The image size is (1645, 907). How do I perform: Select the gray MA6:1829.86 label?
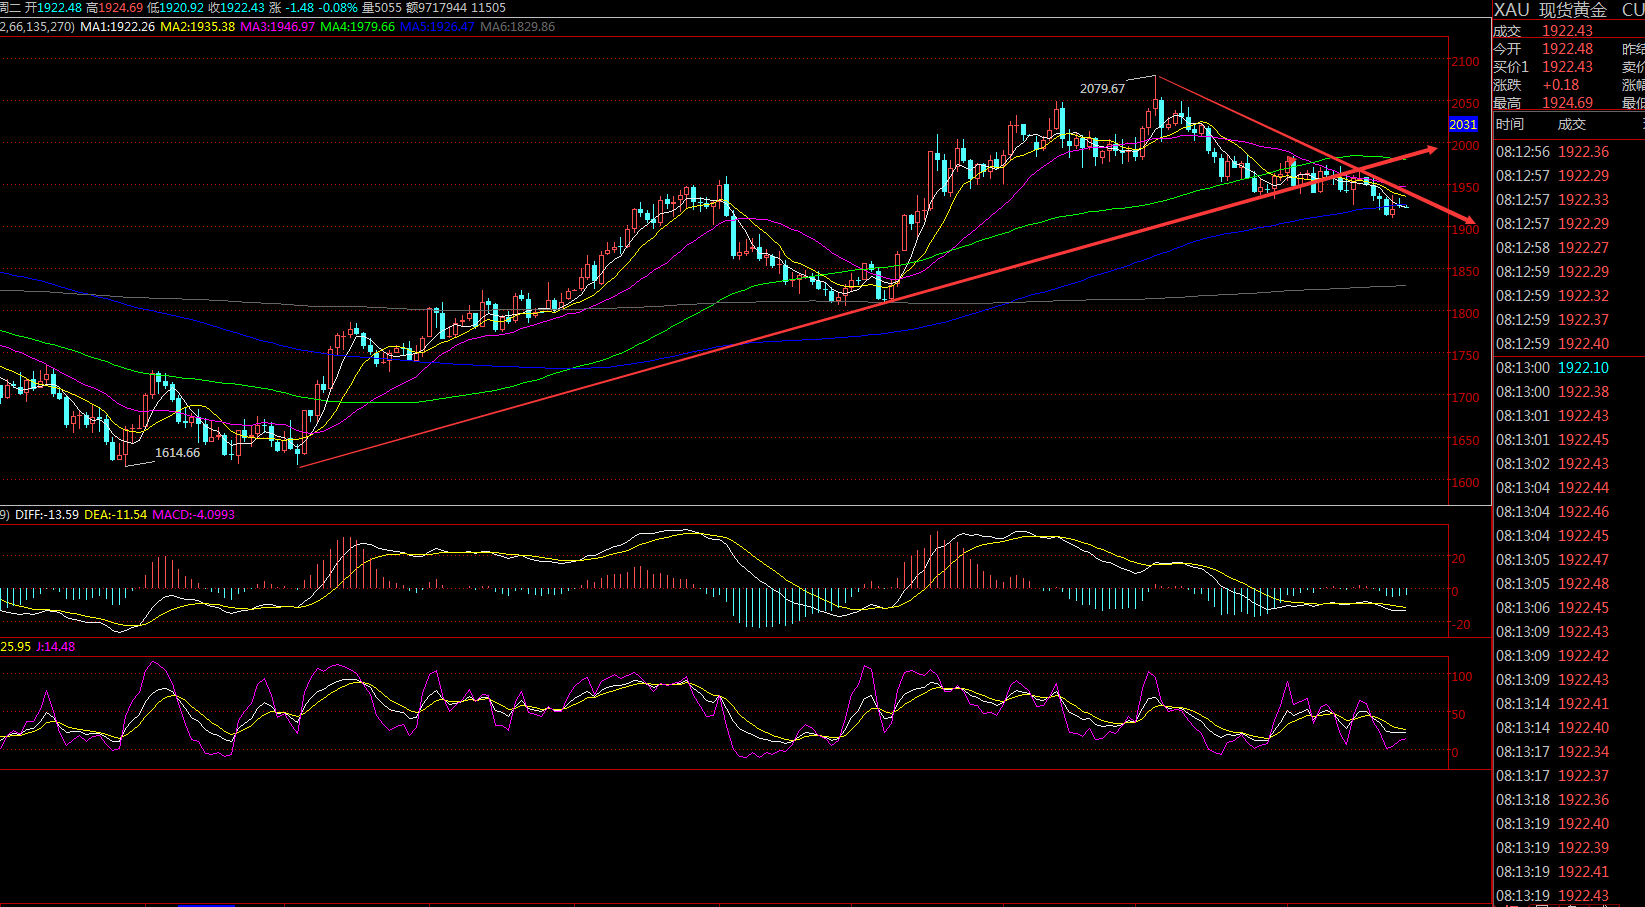point(517,27)
